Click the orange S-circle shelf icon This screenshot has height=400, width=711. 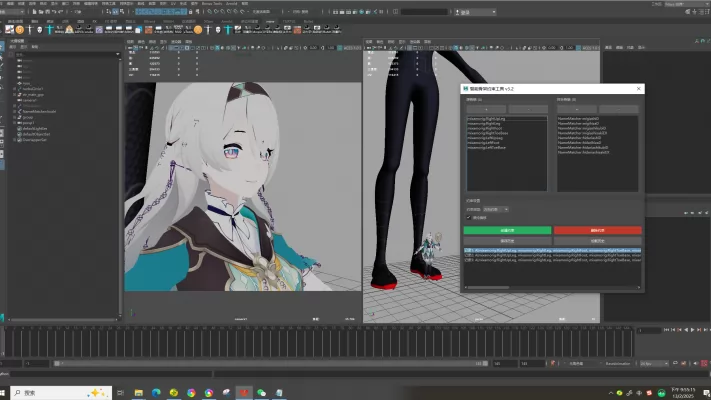[x=19, y=29]
